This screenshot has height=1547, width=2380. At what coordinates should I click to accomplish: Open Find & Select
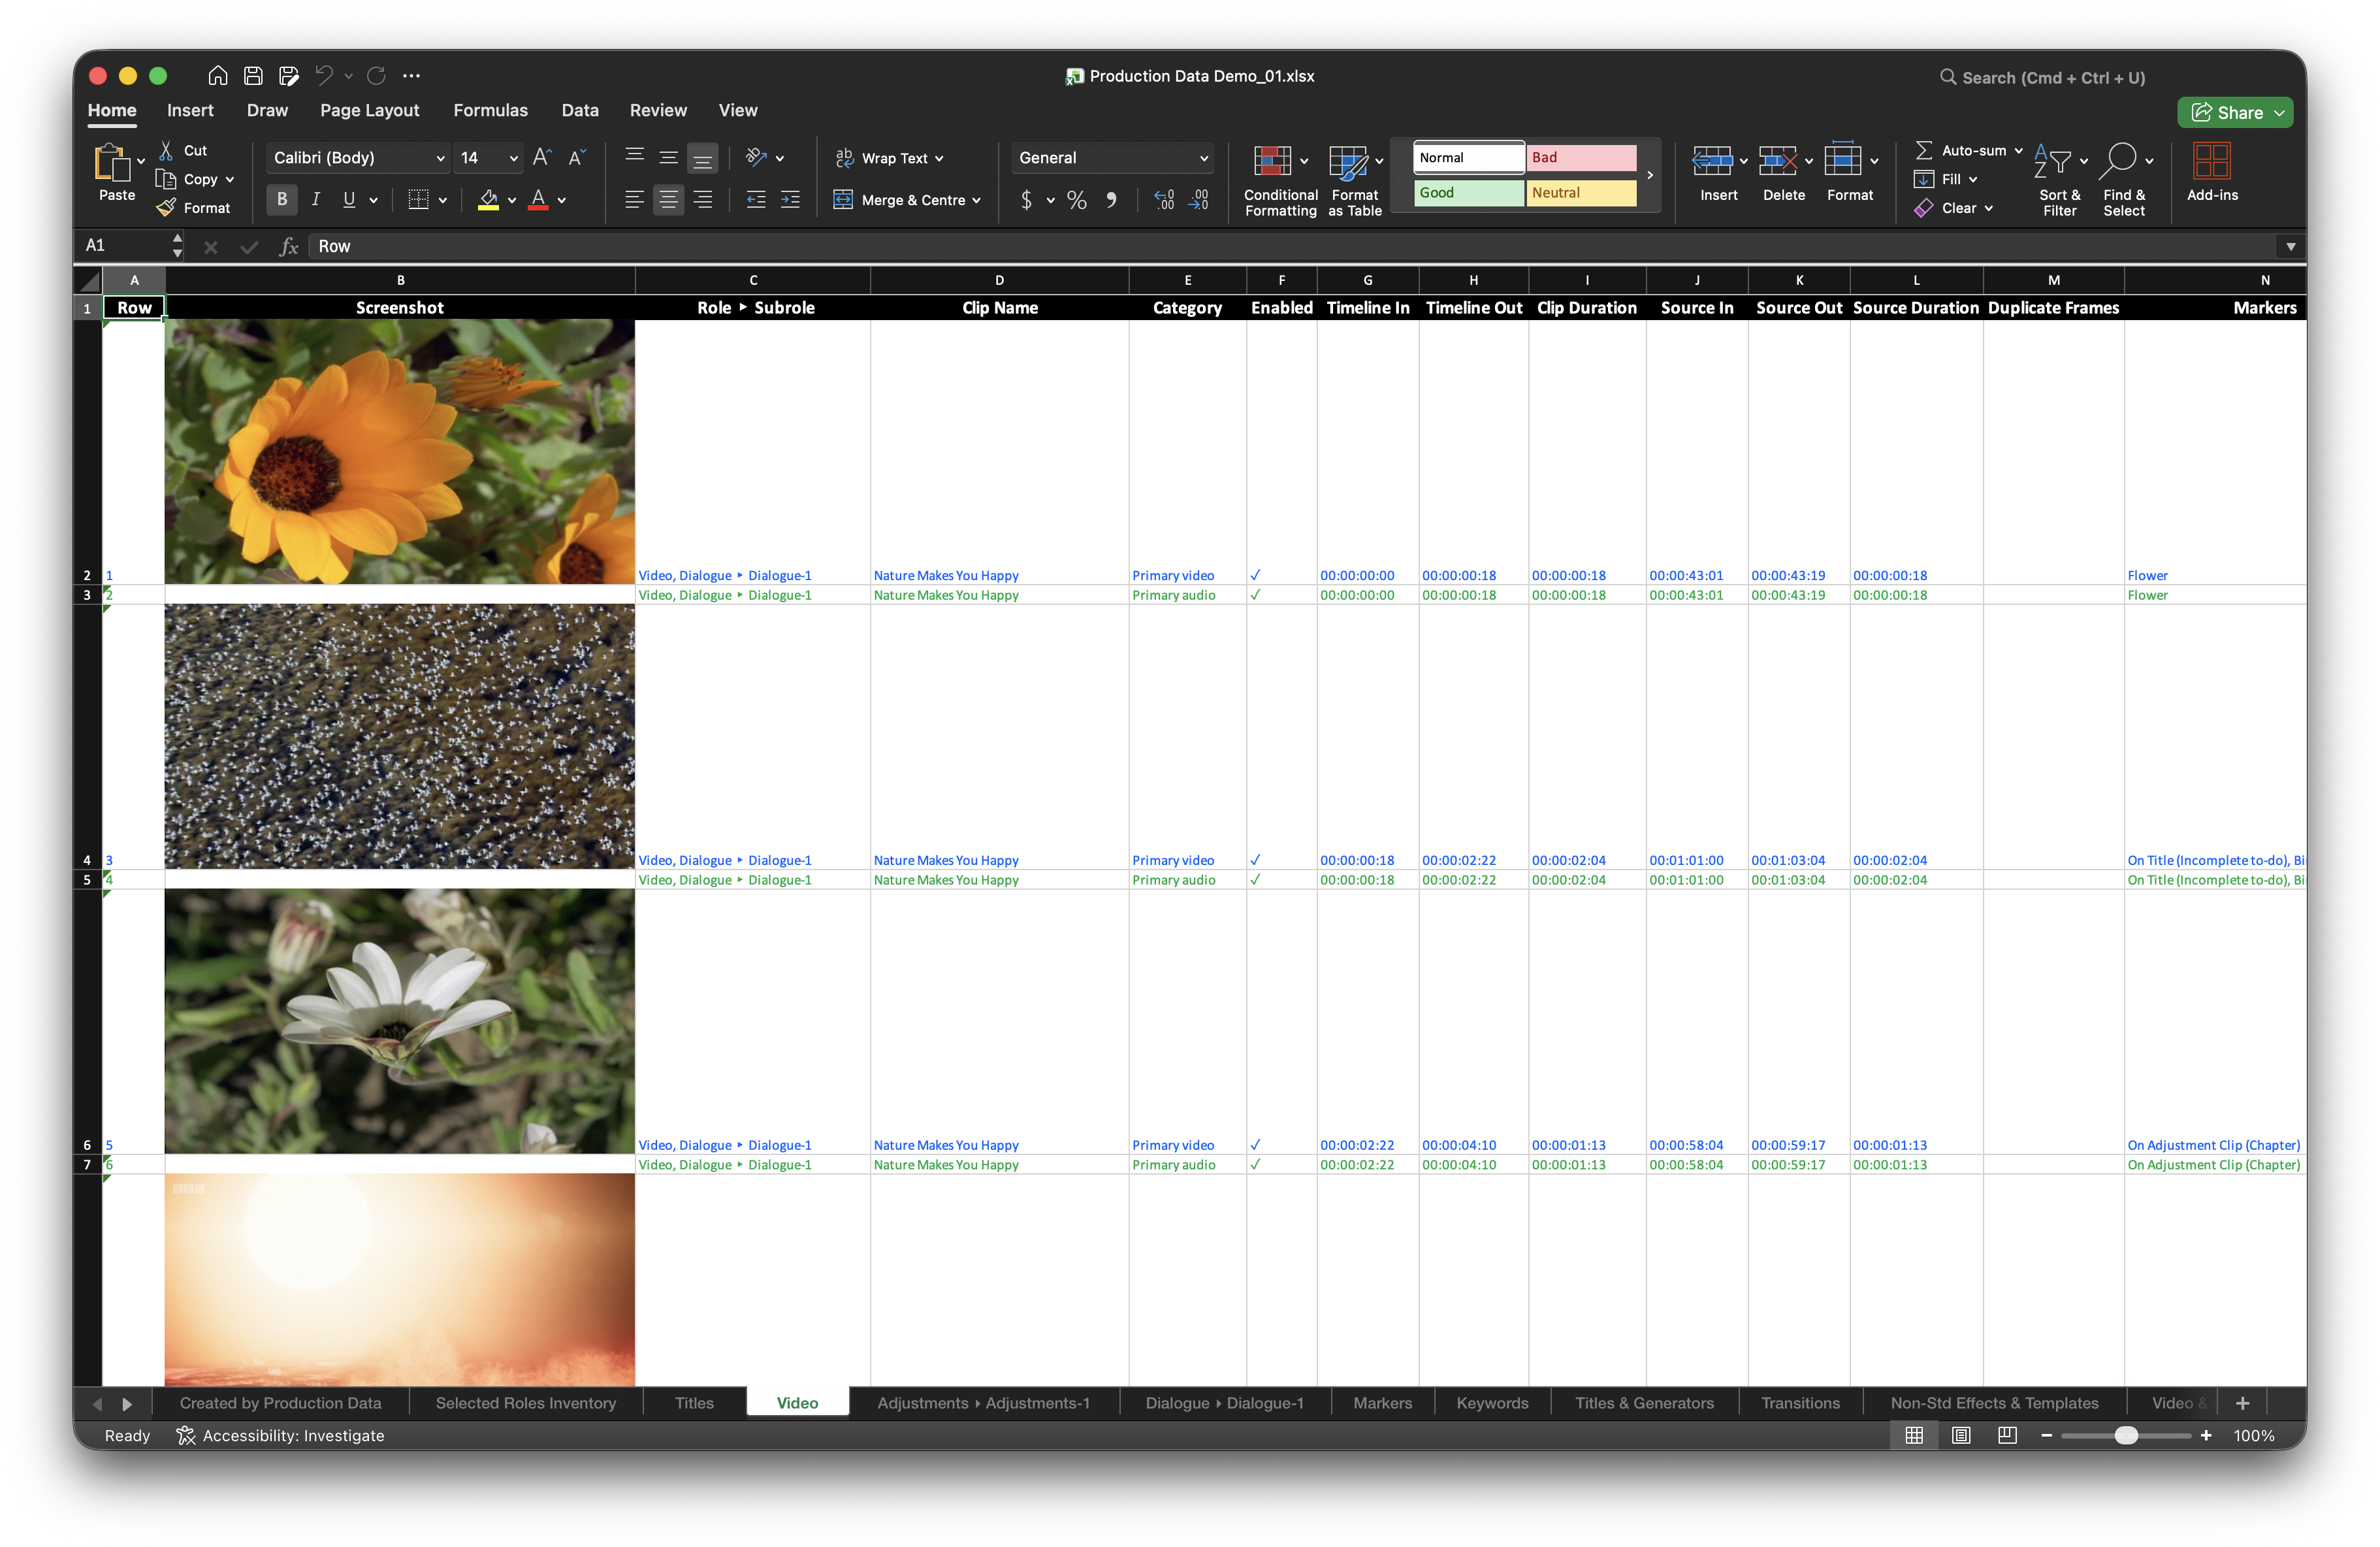coord(2124,180)
